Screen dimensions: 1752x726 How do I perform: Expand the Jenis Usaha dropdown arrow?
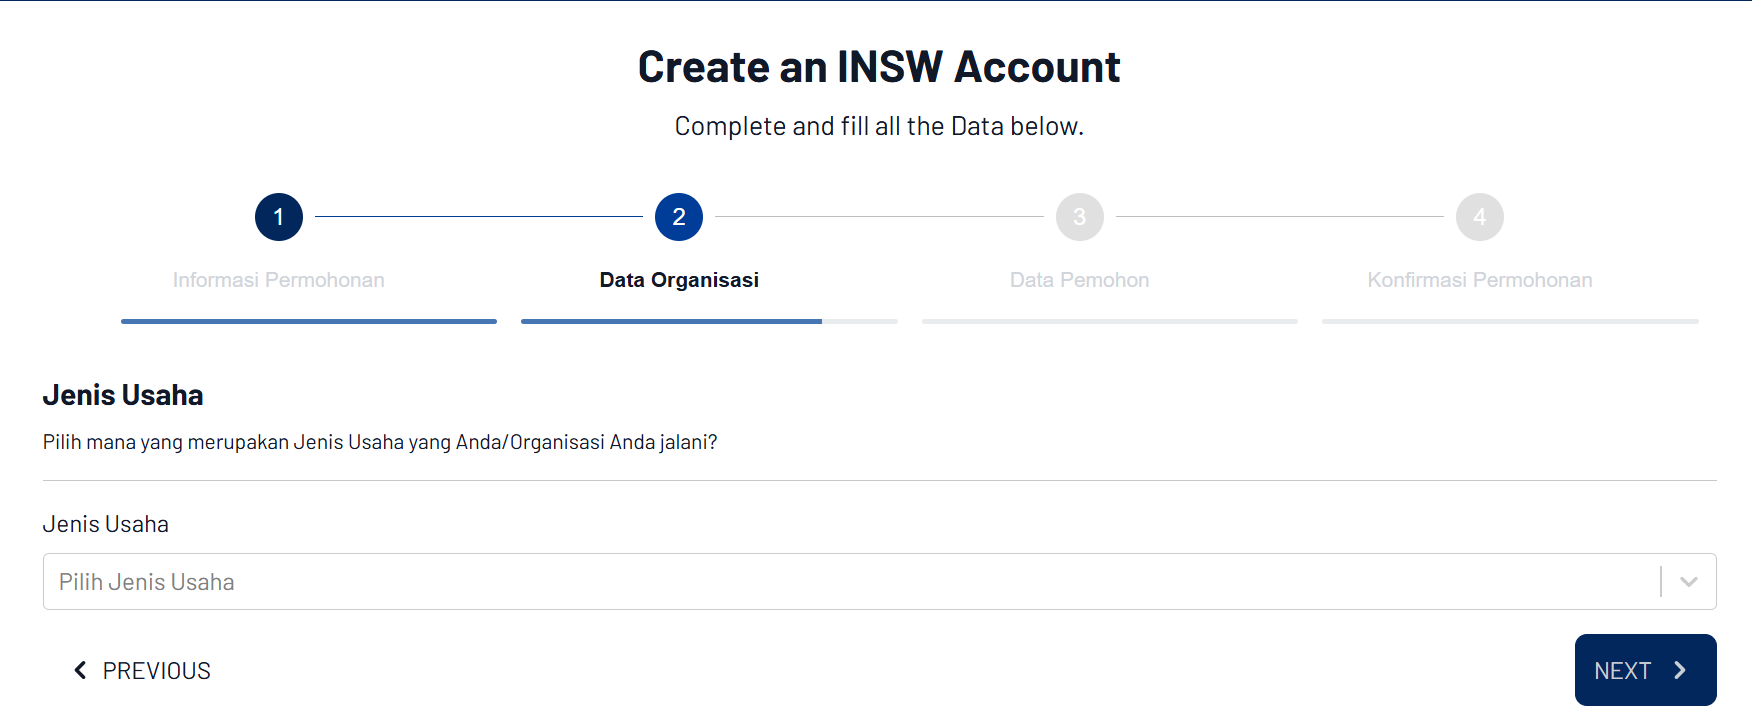coord(1689,582)
